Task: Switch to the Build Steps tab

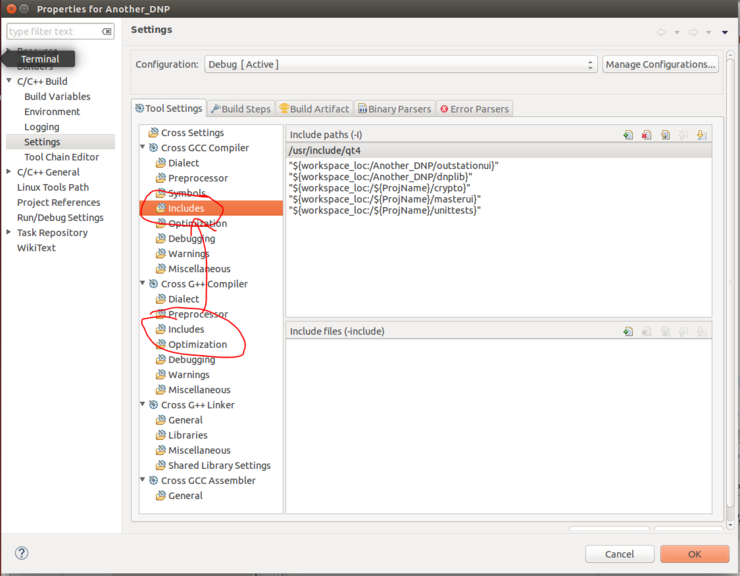Action: (240, 109)
